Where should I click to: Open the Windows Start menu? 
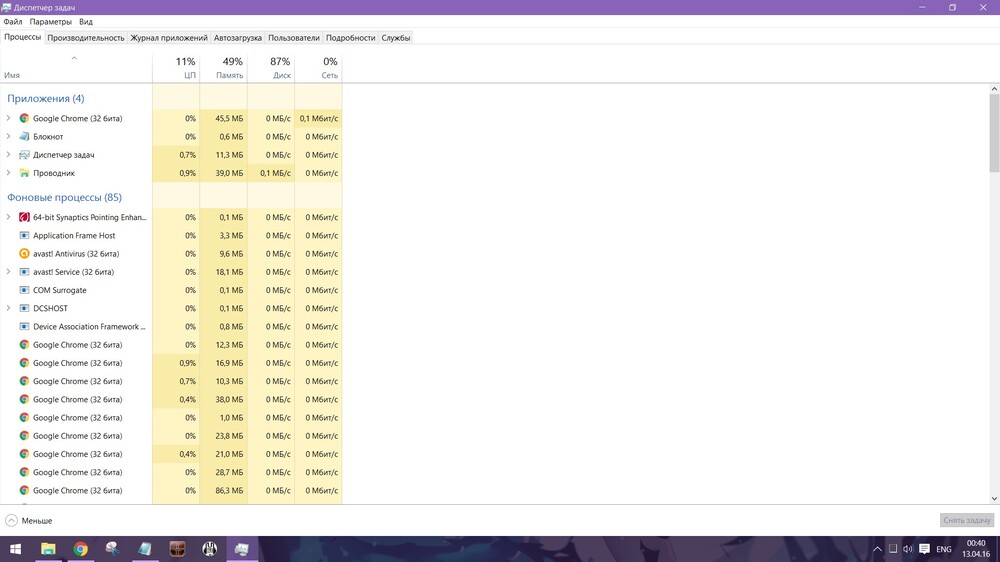[x=15, y=549]
